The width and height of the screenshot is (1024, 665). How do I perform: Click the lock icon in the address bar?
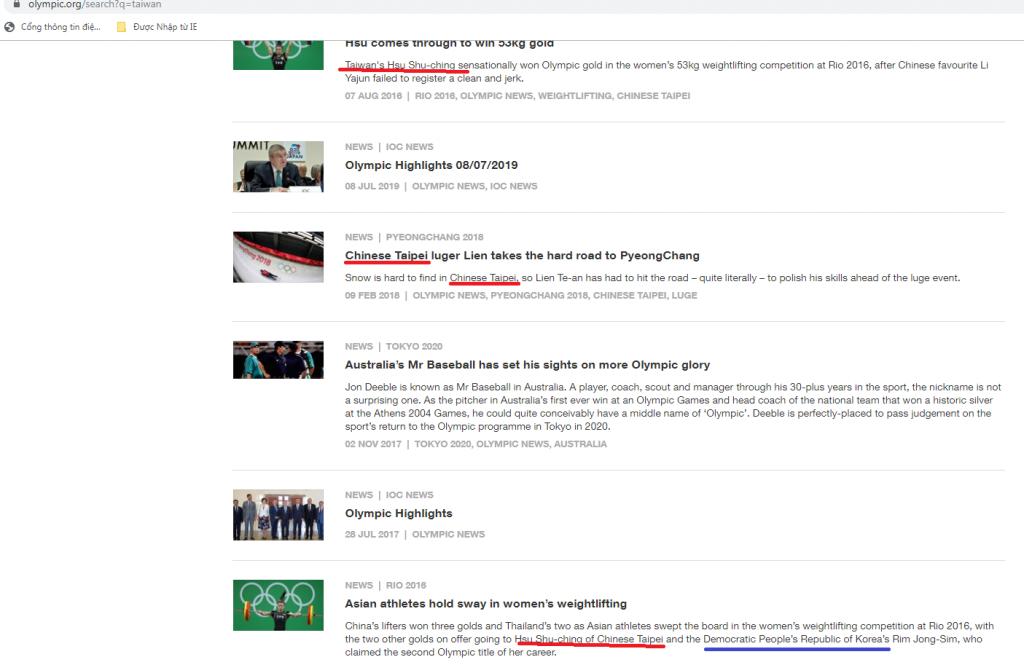point(16,4)
